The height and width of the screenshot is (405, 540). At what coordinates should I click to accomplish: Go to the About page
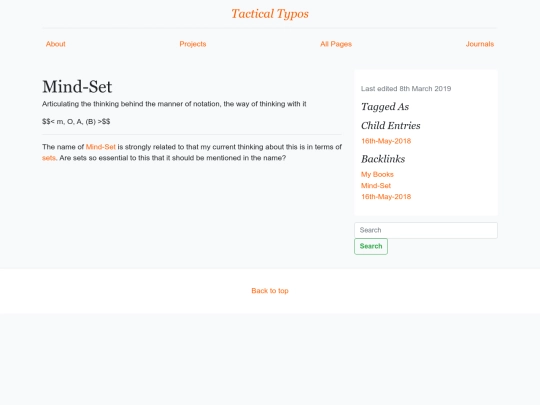point(55,44)
